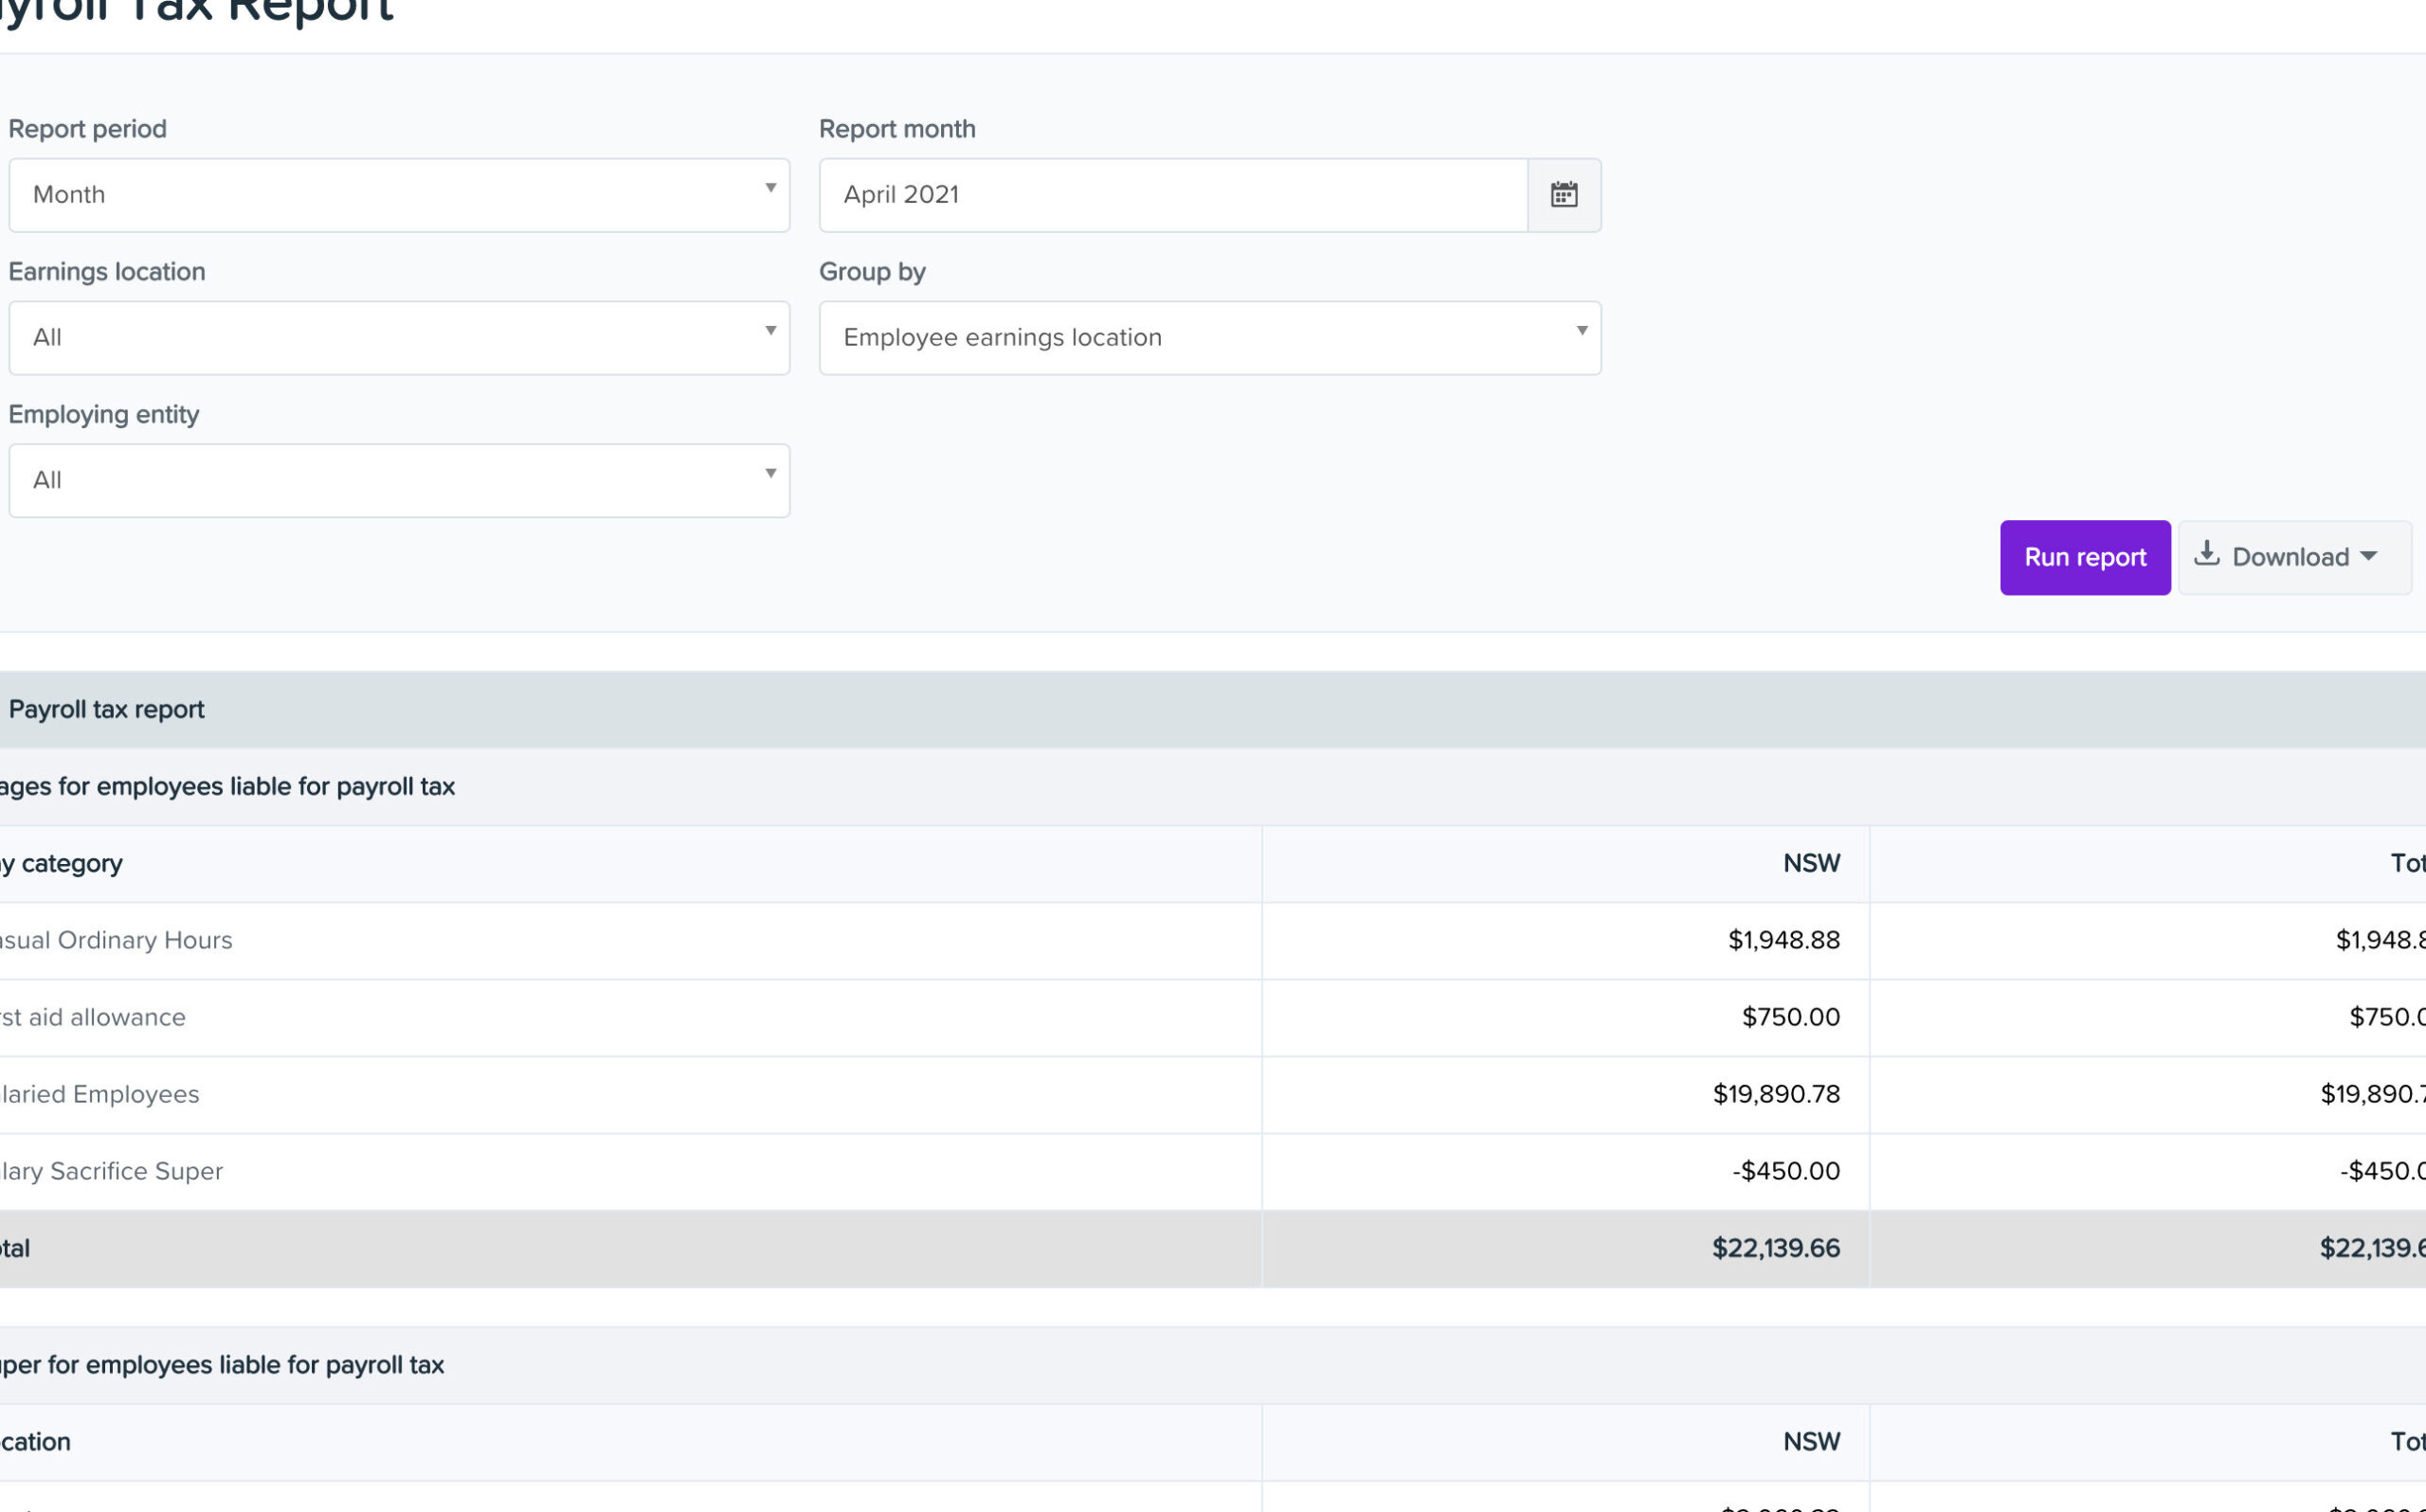Click the Payroll tax report section header

pyautogui.click(x=106, y=709)
